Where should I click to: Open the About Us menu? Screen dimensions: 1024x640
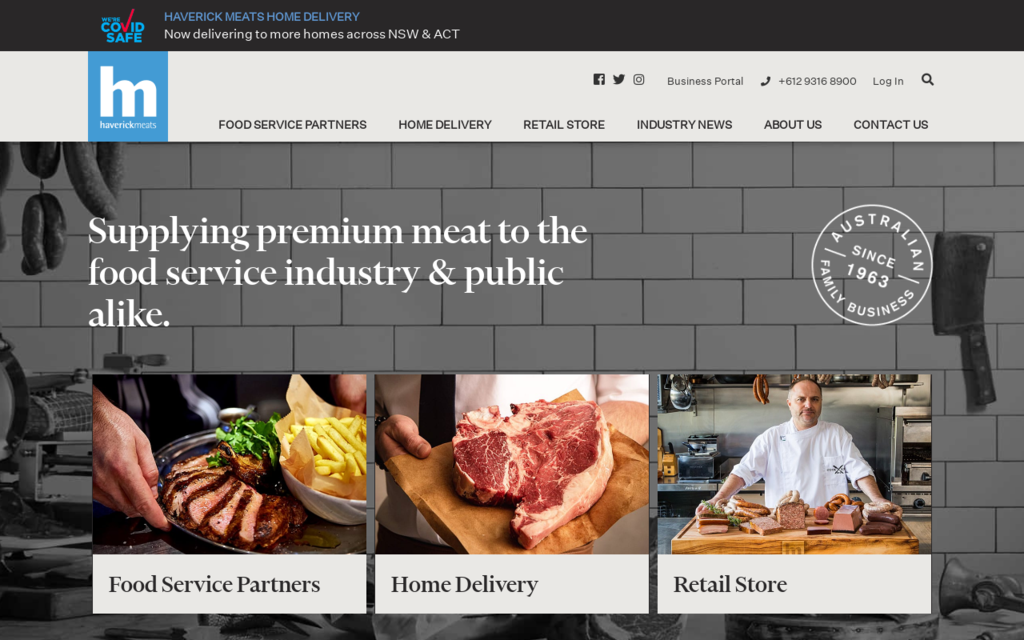pyautogui.click(x=793, y=124)
